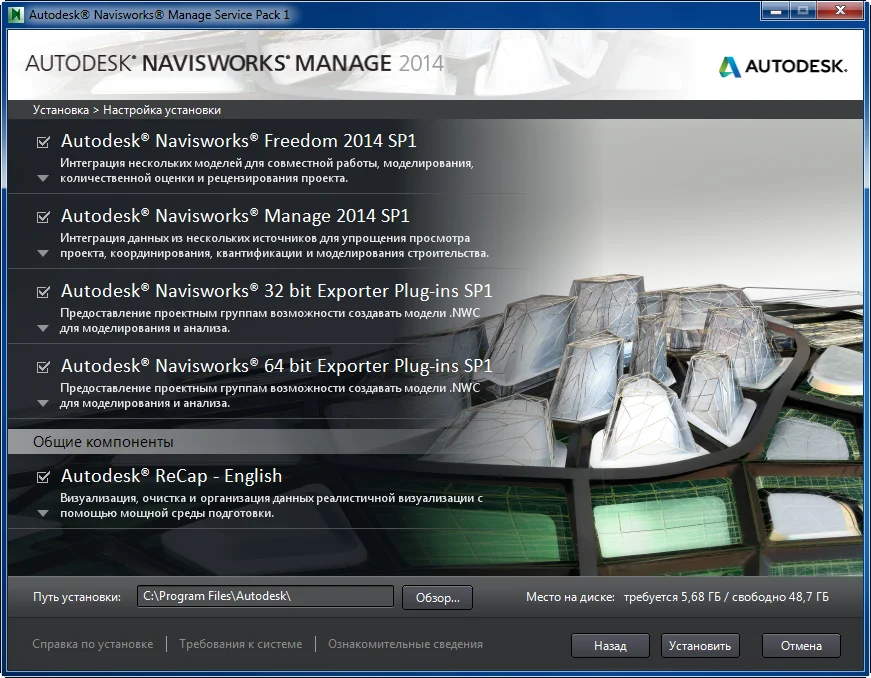Click the Navisworks icon in title bar

(15, 15)
